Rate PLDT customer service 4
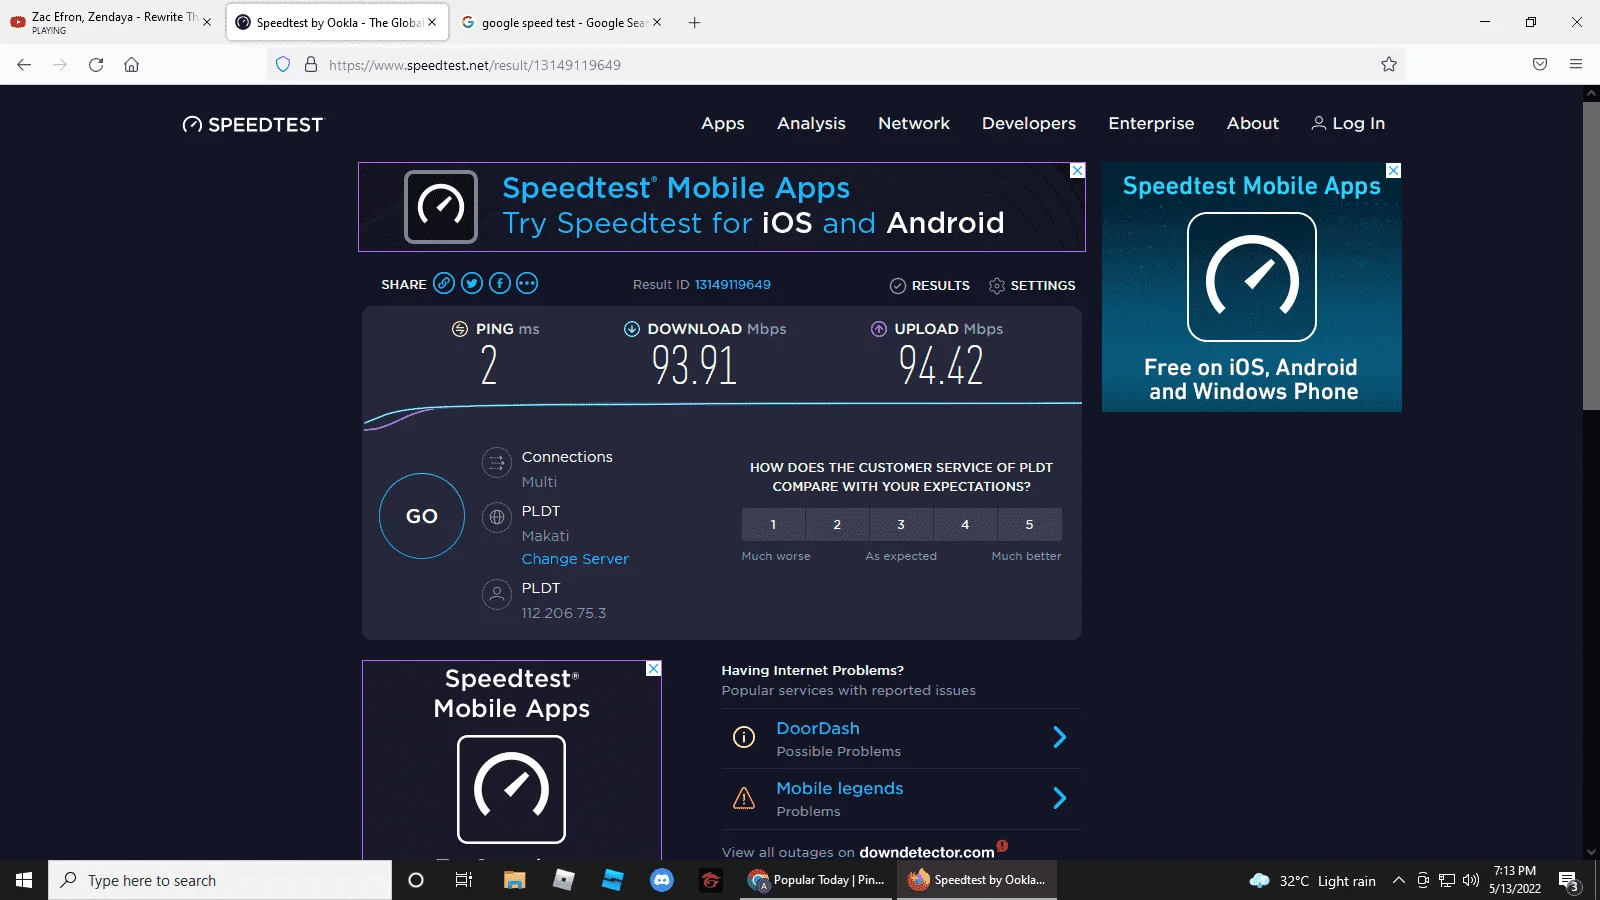Screen dimensions: 1600x900 click(x=965, y=524)
